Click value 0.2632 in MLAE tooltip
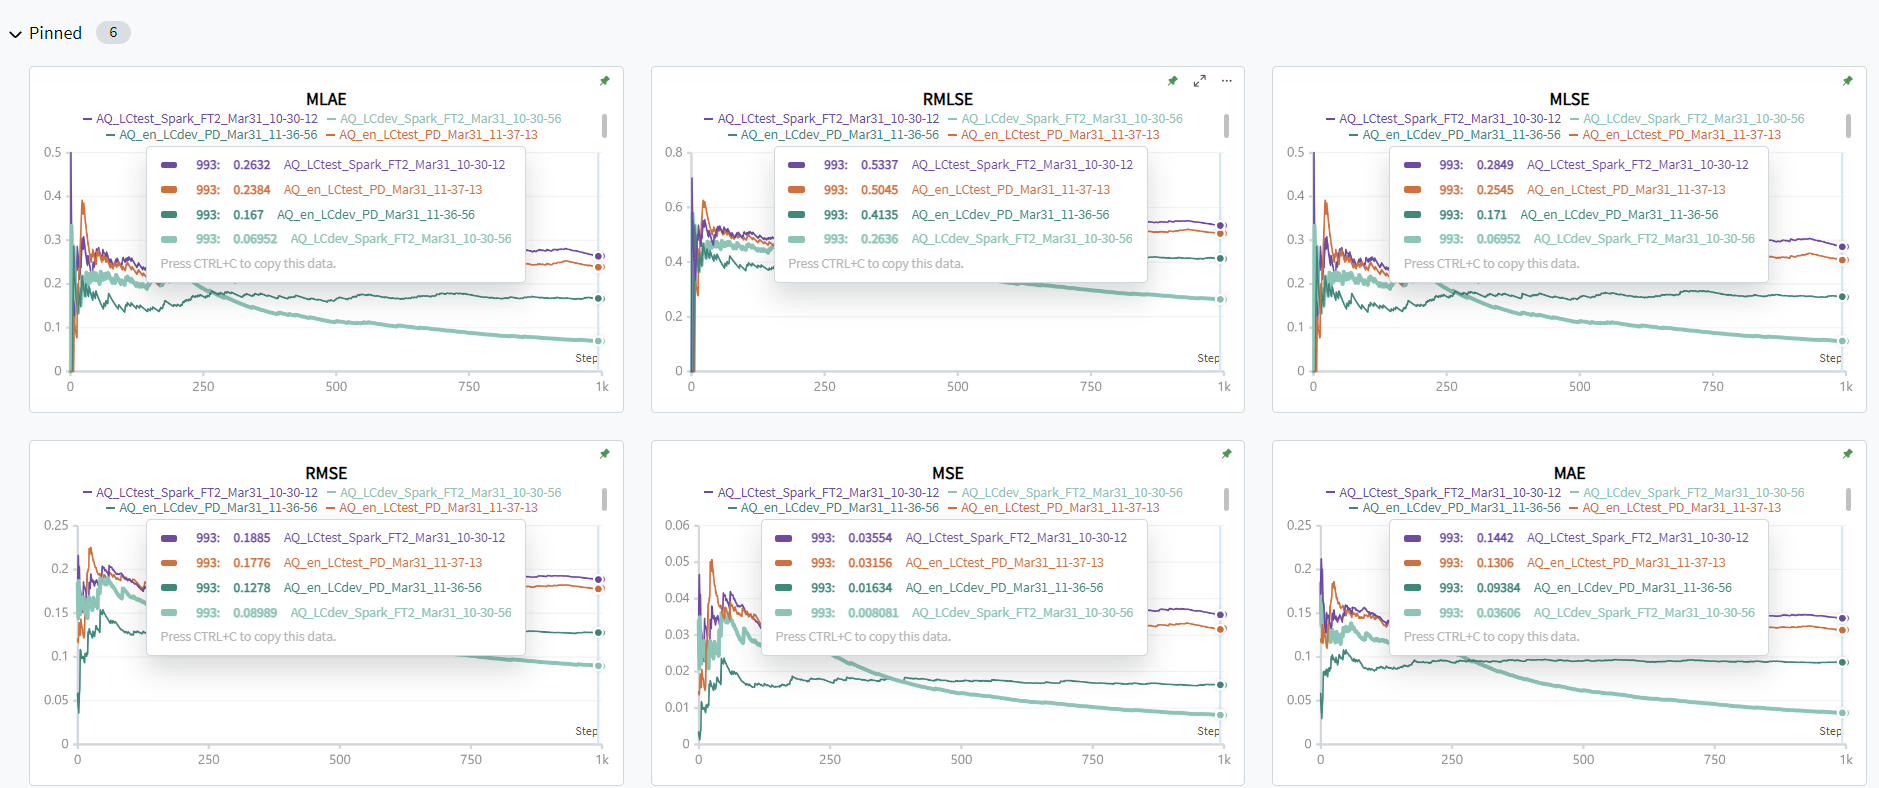This screenshot has height=788, width=1879. pyautogui.click(x=252, y=165)
